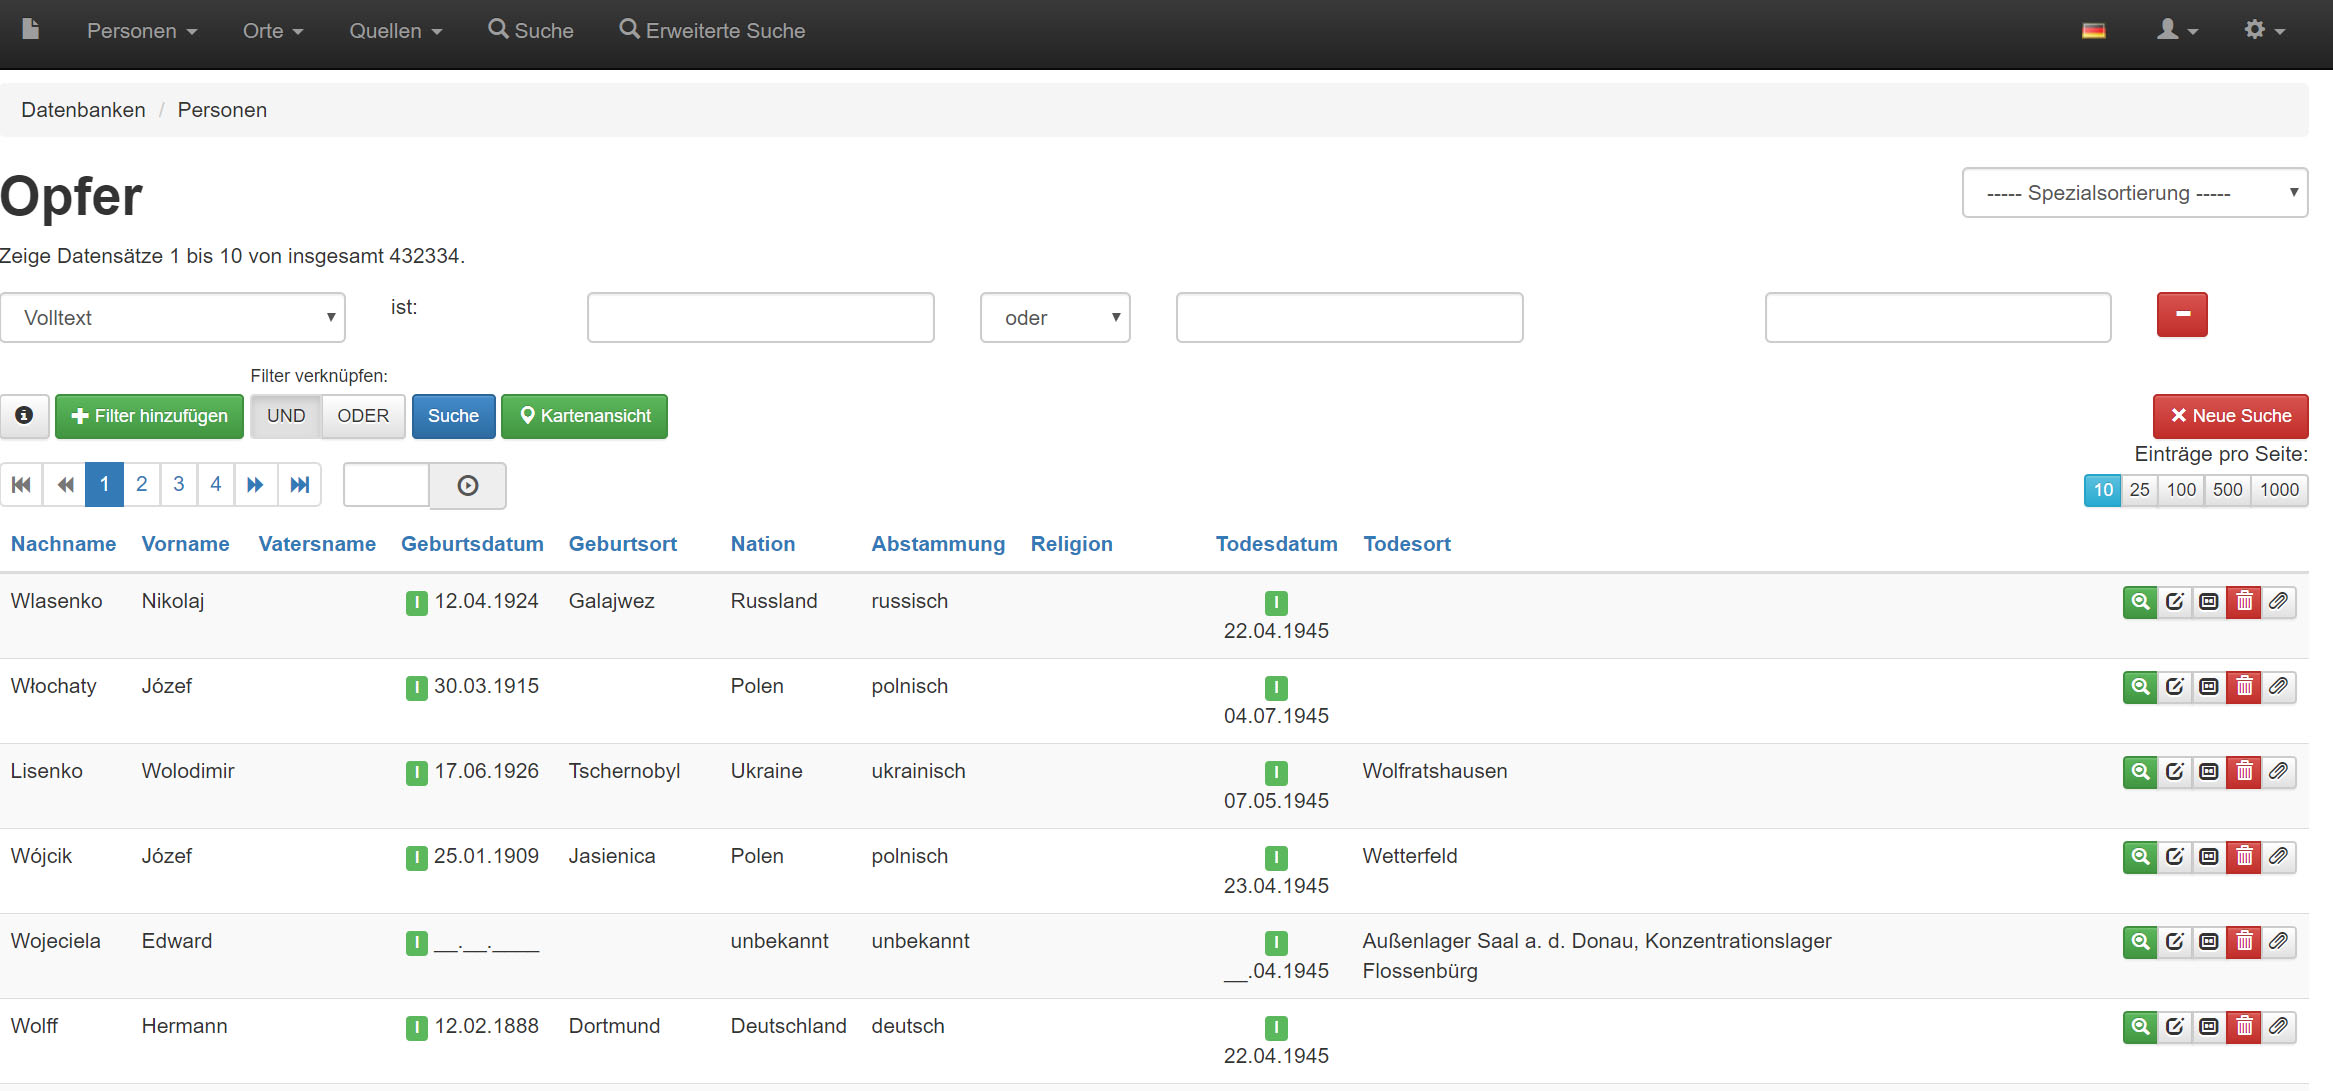Click Filter hinzufügen button

click(149, 416)
